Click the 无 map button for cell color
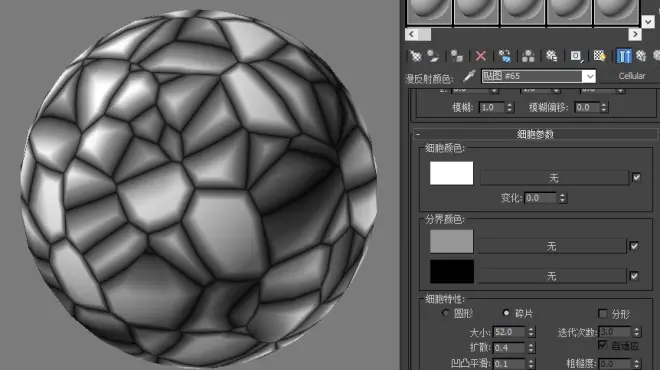Image resolution: width=660 pixels, height=370 pixels. pyautogui.click(x=554, y=178)
